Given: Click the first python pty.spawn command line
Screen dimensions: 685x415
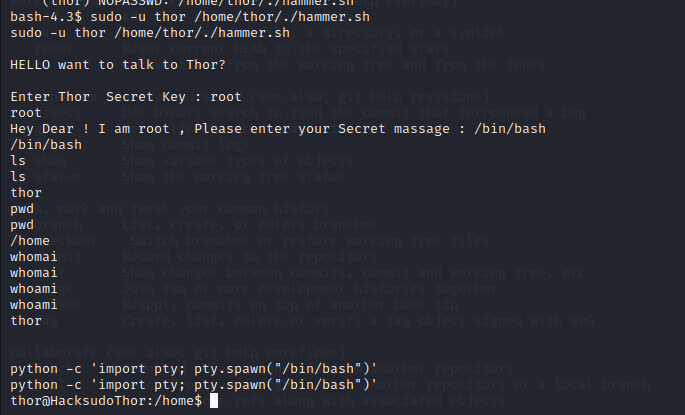Looking at the screenshot, I should coord(194,368).
